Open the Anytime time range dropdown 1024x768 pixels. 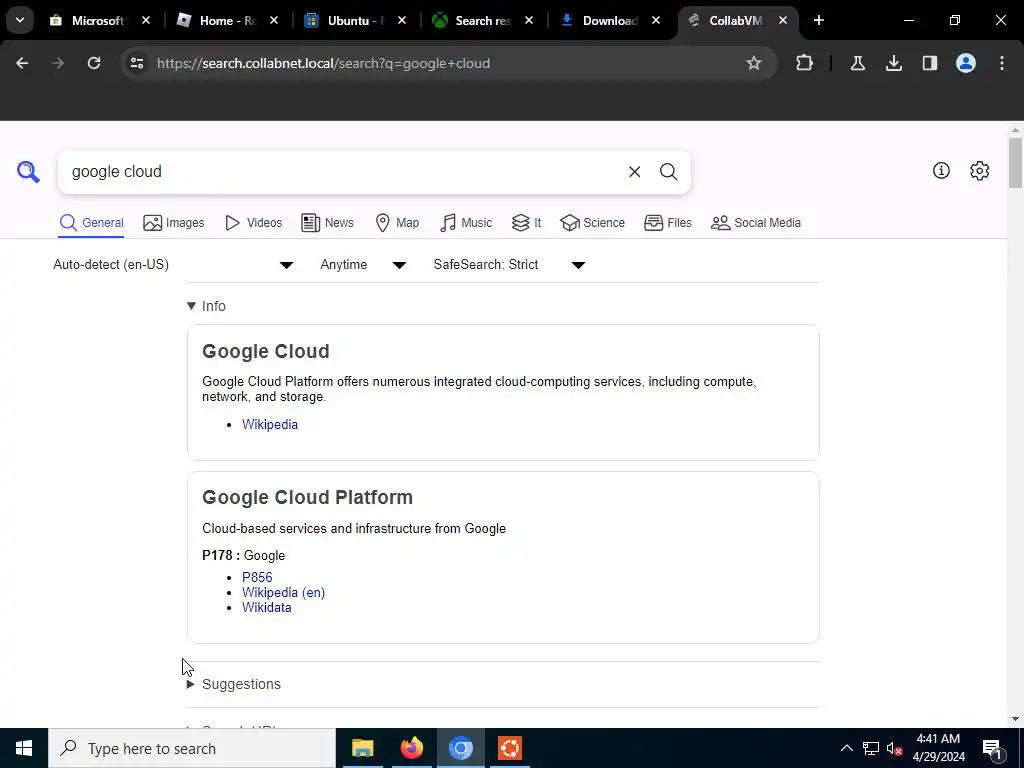coord(363,264)
